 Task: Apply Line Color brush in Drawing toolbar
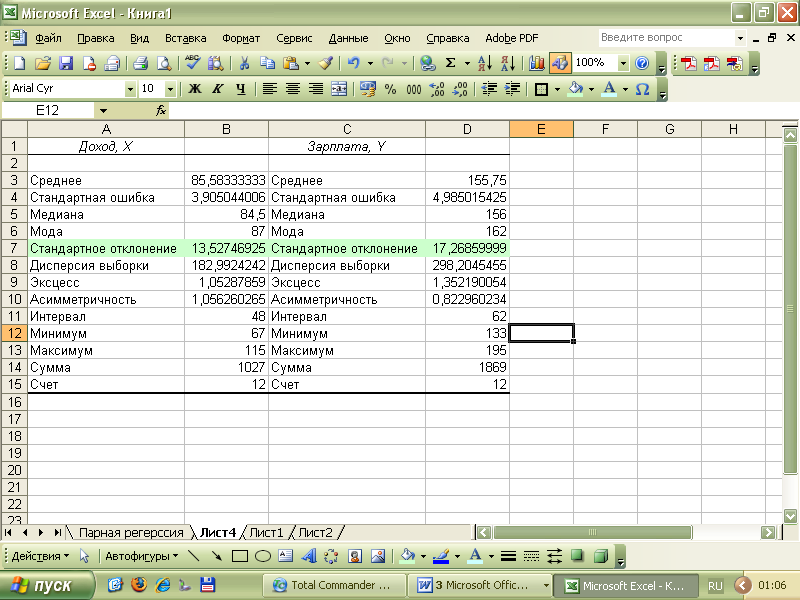point(441,556)
